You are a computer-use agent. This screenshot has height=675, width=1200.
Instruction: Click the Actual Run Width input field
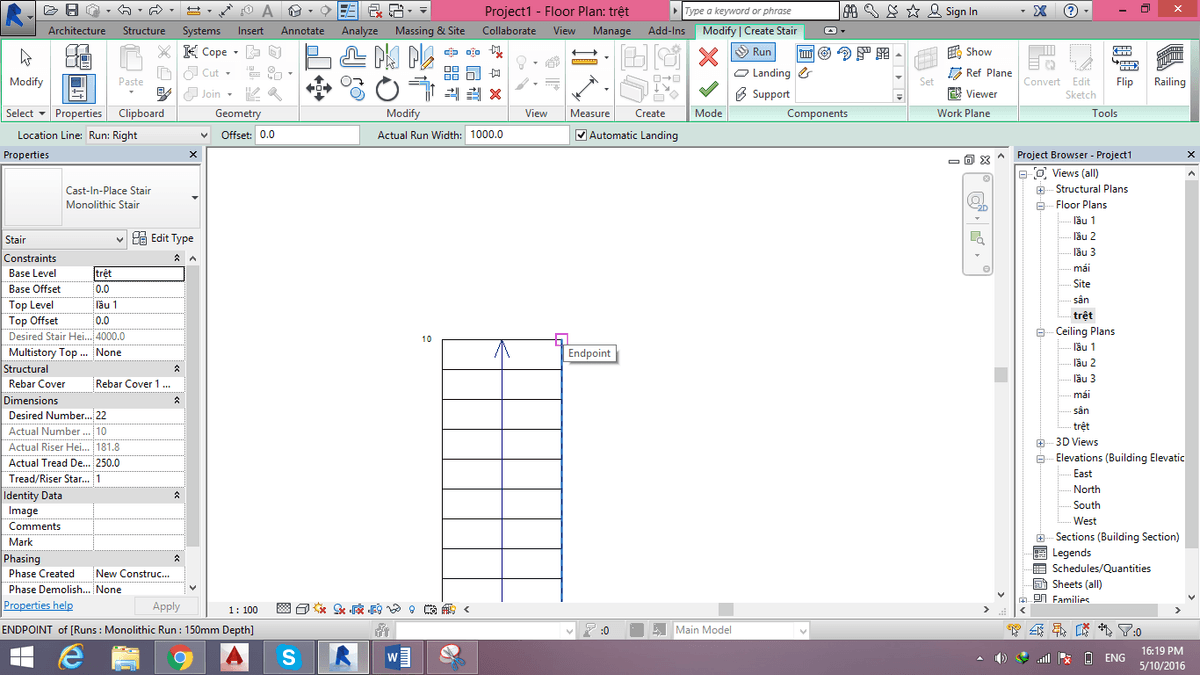tap(516, 135)
